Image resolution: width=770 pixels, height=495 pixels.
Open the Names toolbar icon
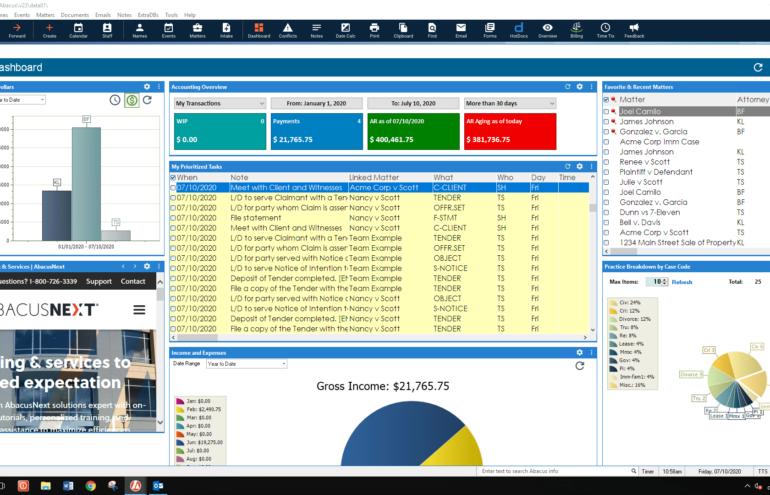(139, 30)
